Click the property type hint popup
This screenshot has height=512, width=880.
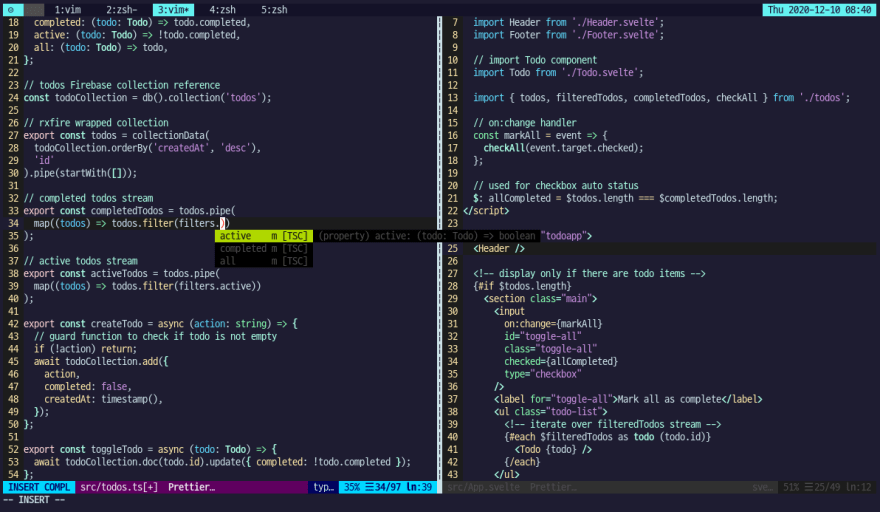coord(427,236)
